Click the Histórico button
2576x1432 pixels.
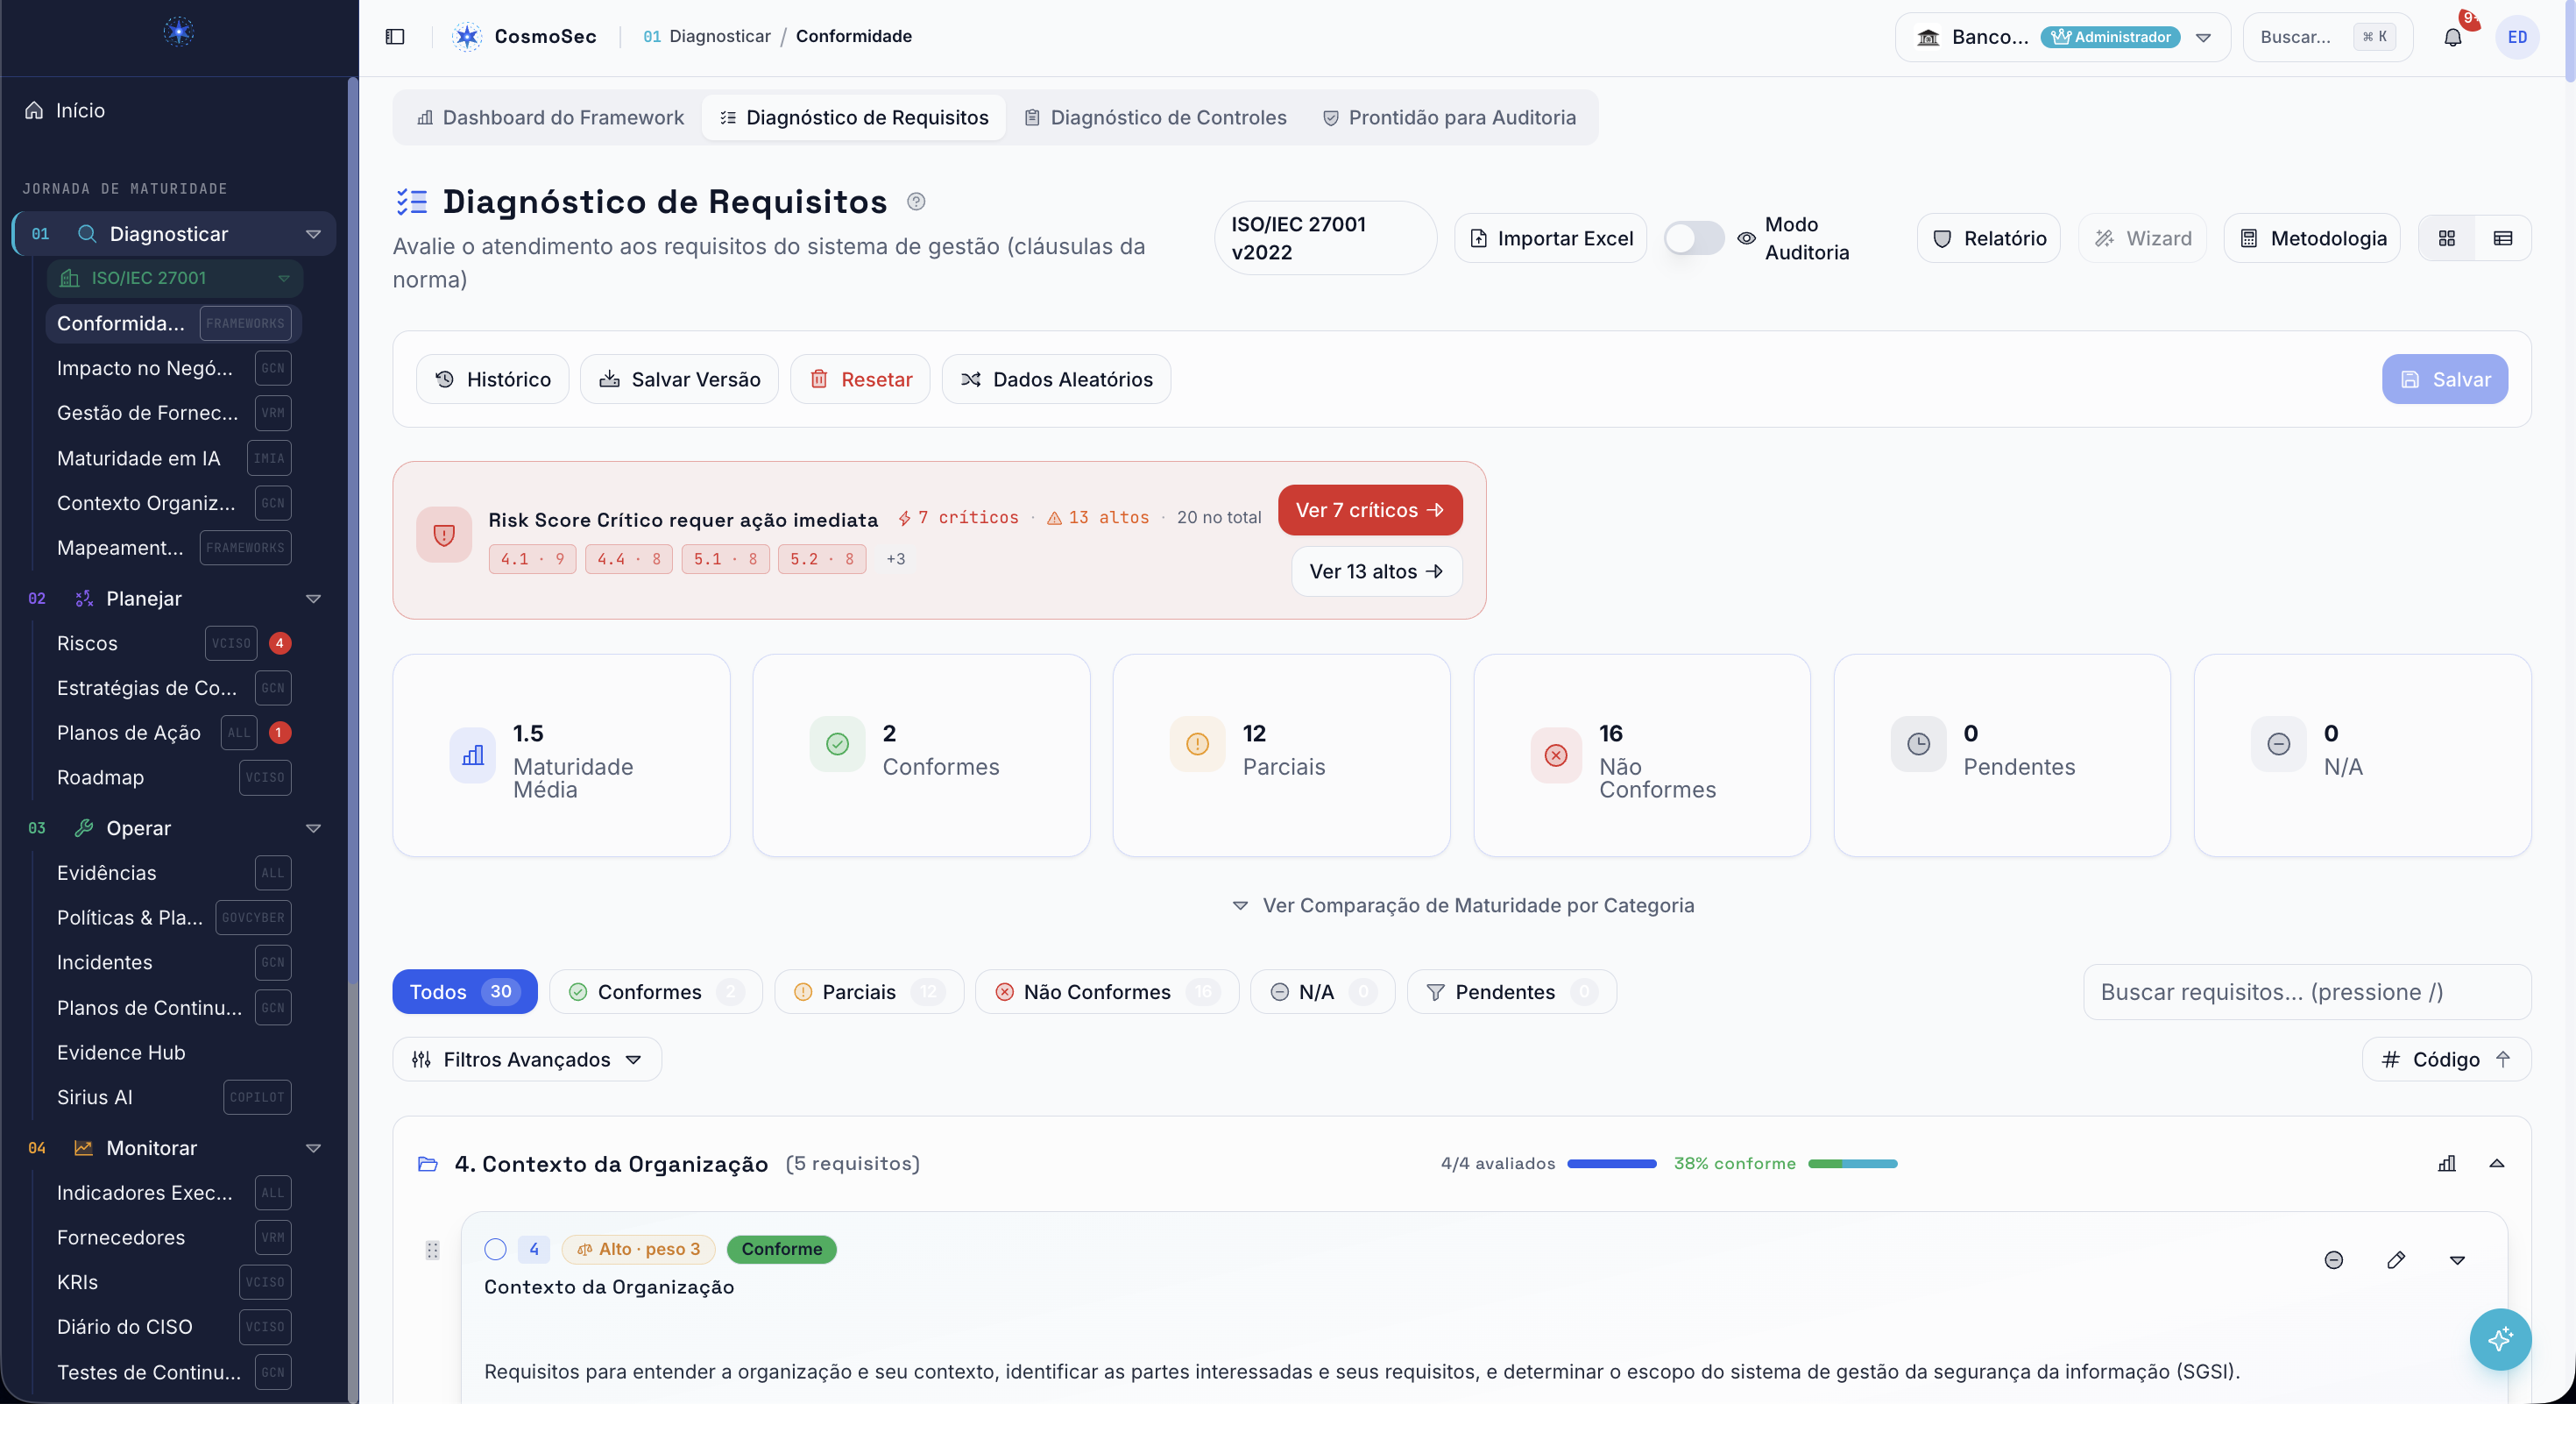coord(492,379)
